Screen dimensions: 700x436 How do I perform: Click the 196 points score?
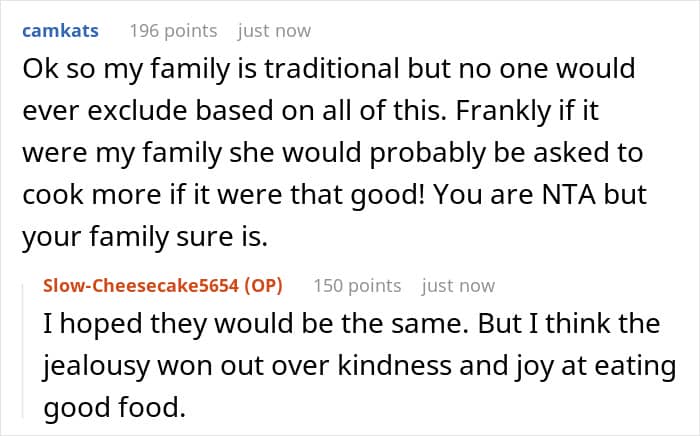[x=173, y=31]
